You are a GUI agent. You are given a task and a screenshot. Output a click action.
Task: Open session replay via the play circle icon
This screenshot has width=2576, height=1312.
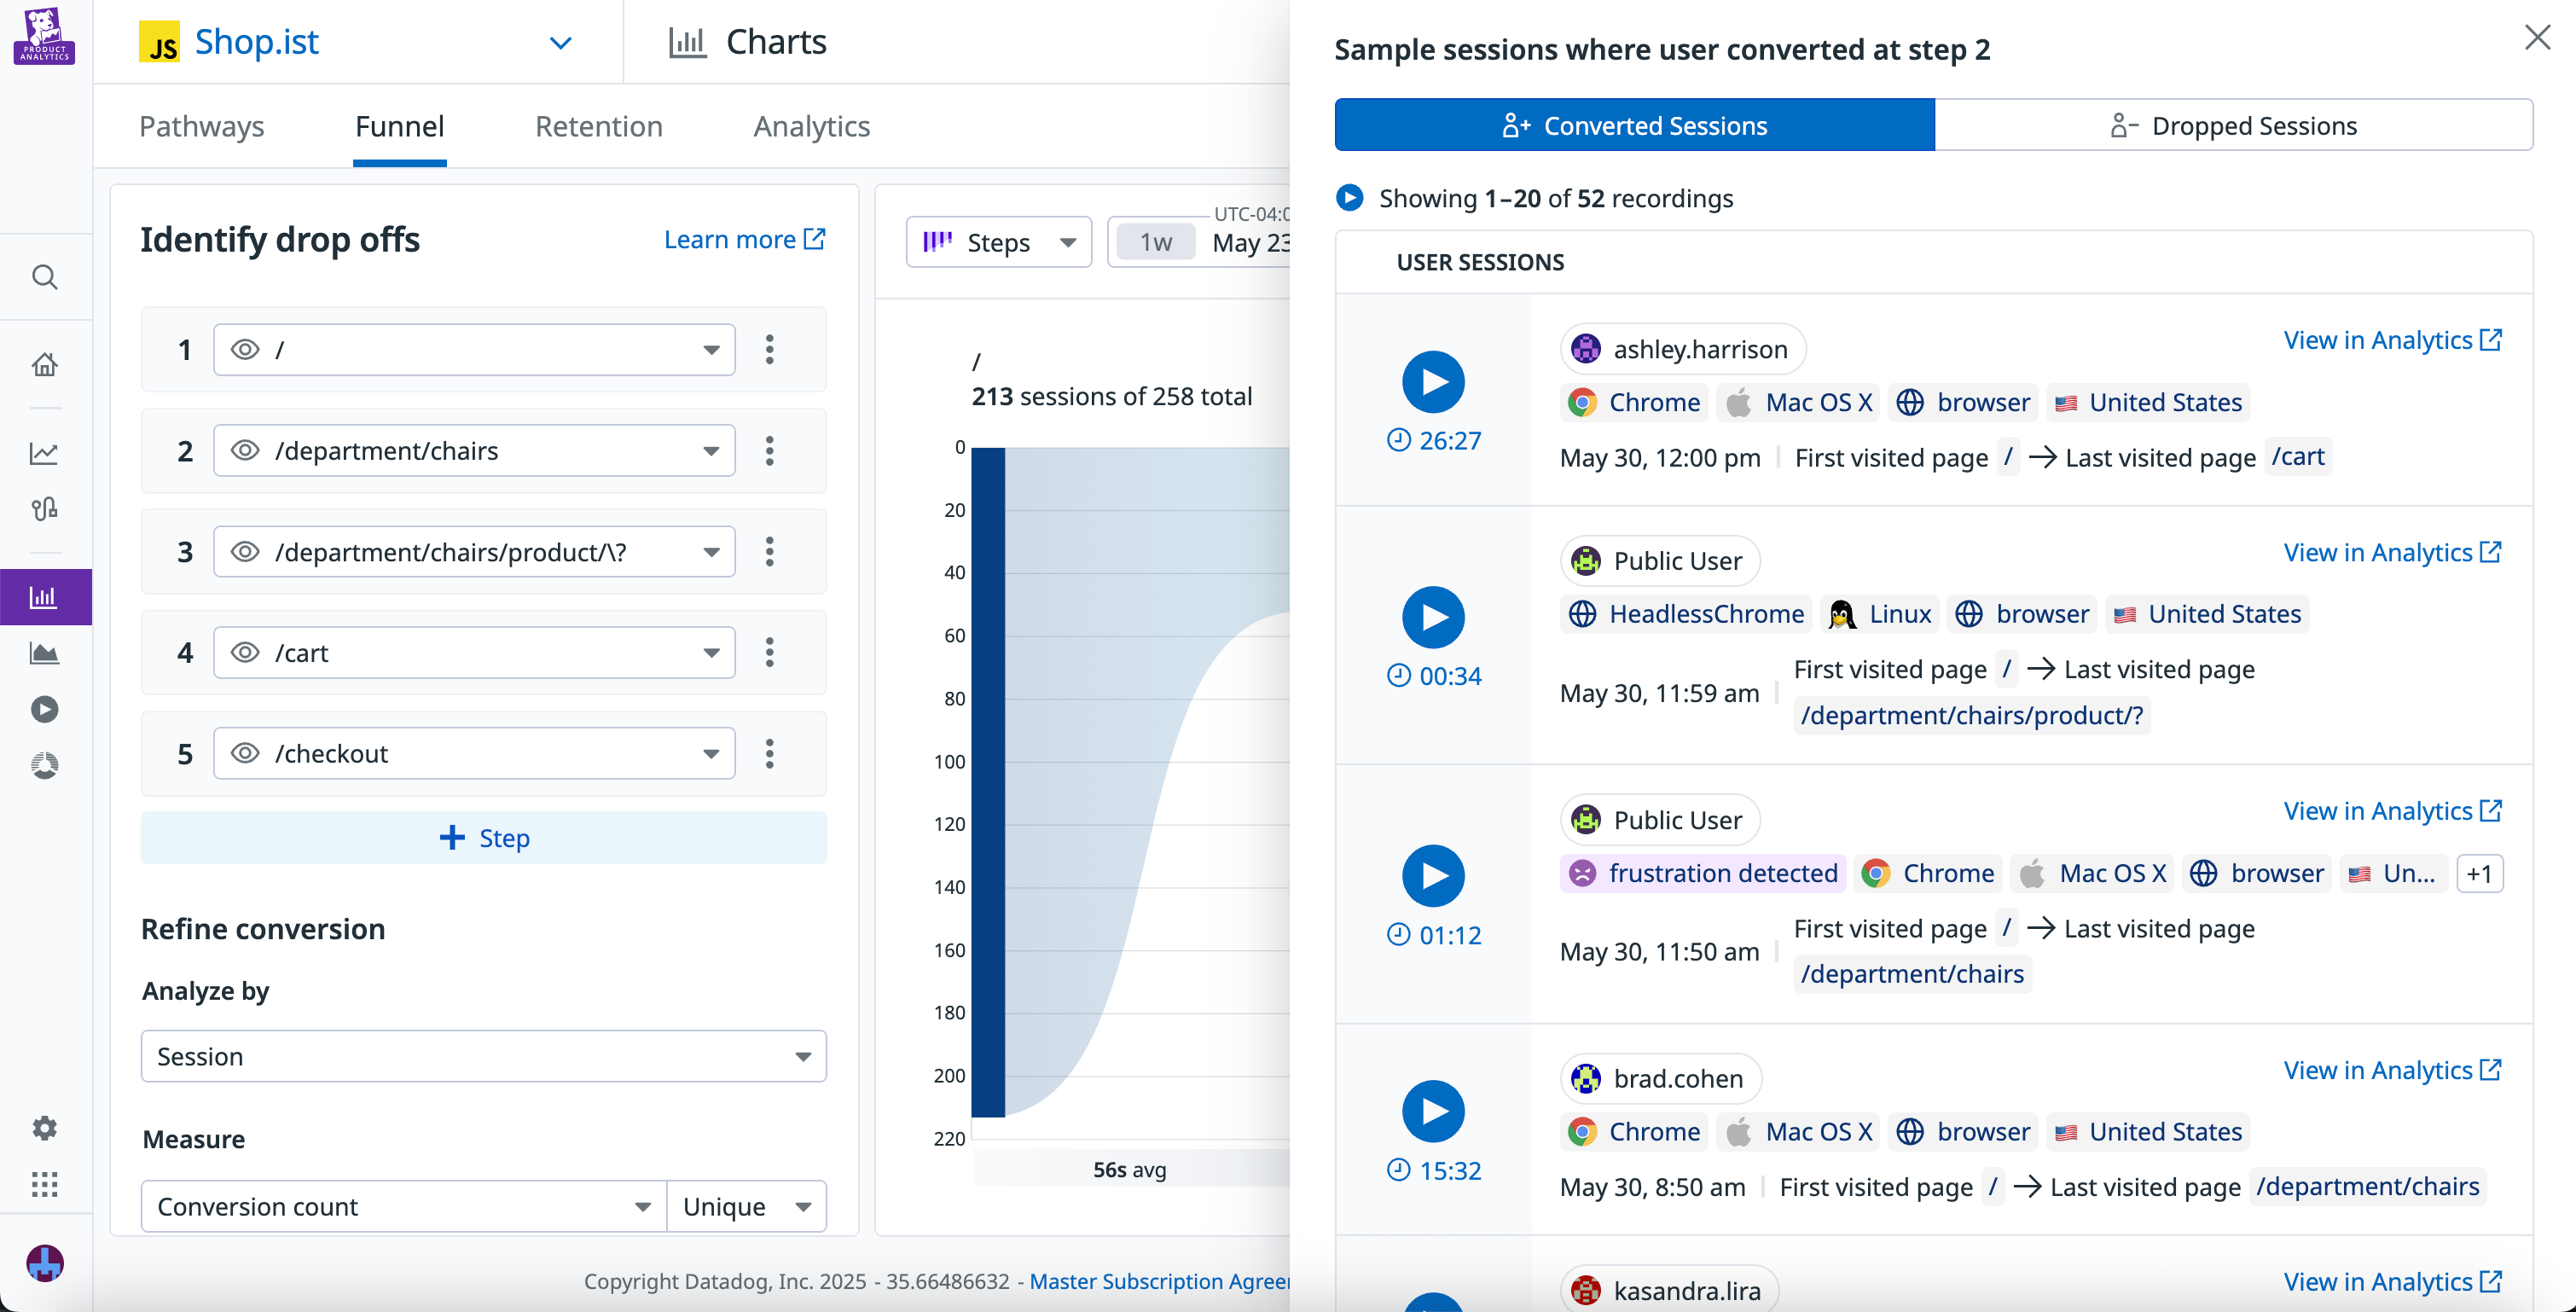coord(45,709)
